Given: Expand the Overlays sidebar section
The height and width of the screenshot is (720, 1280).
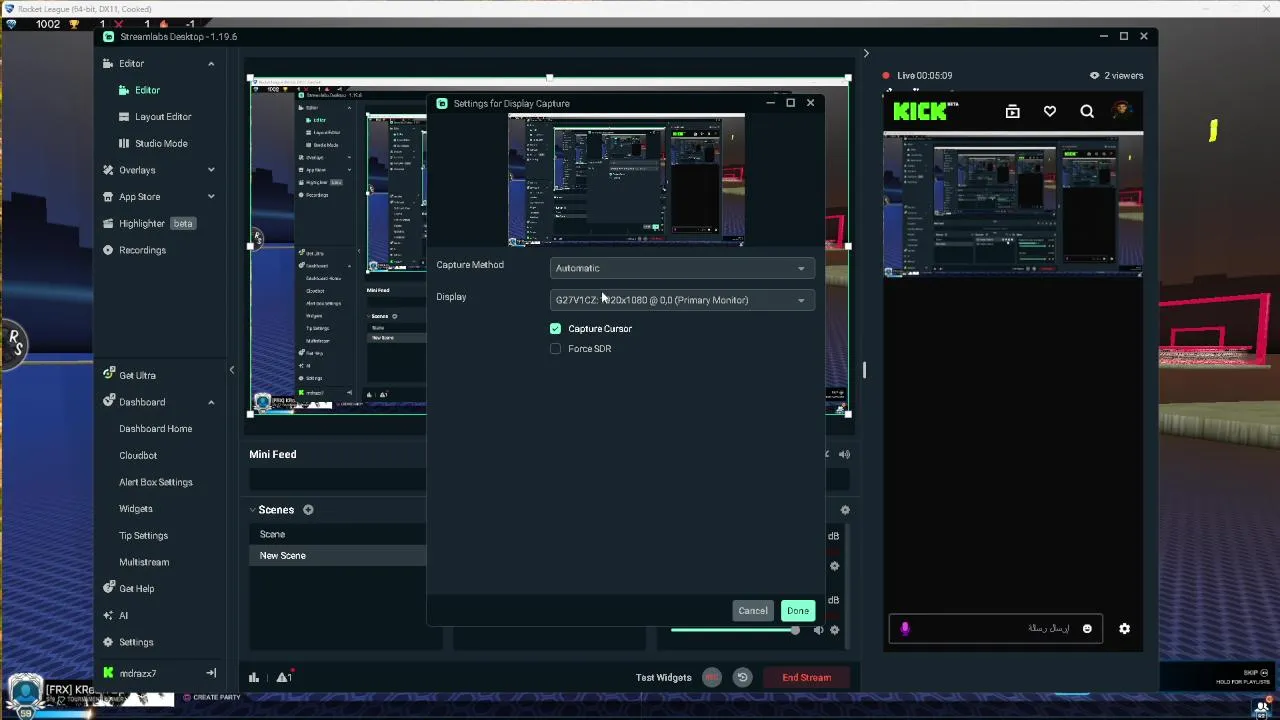Looking at the screenshot, I should pos(211,170).
